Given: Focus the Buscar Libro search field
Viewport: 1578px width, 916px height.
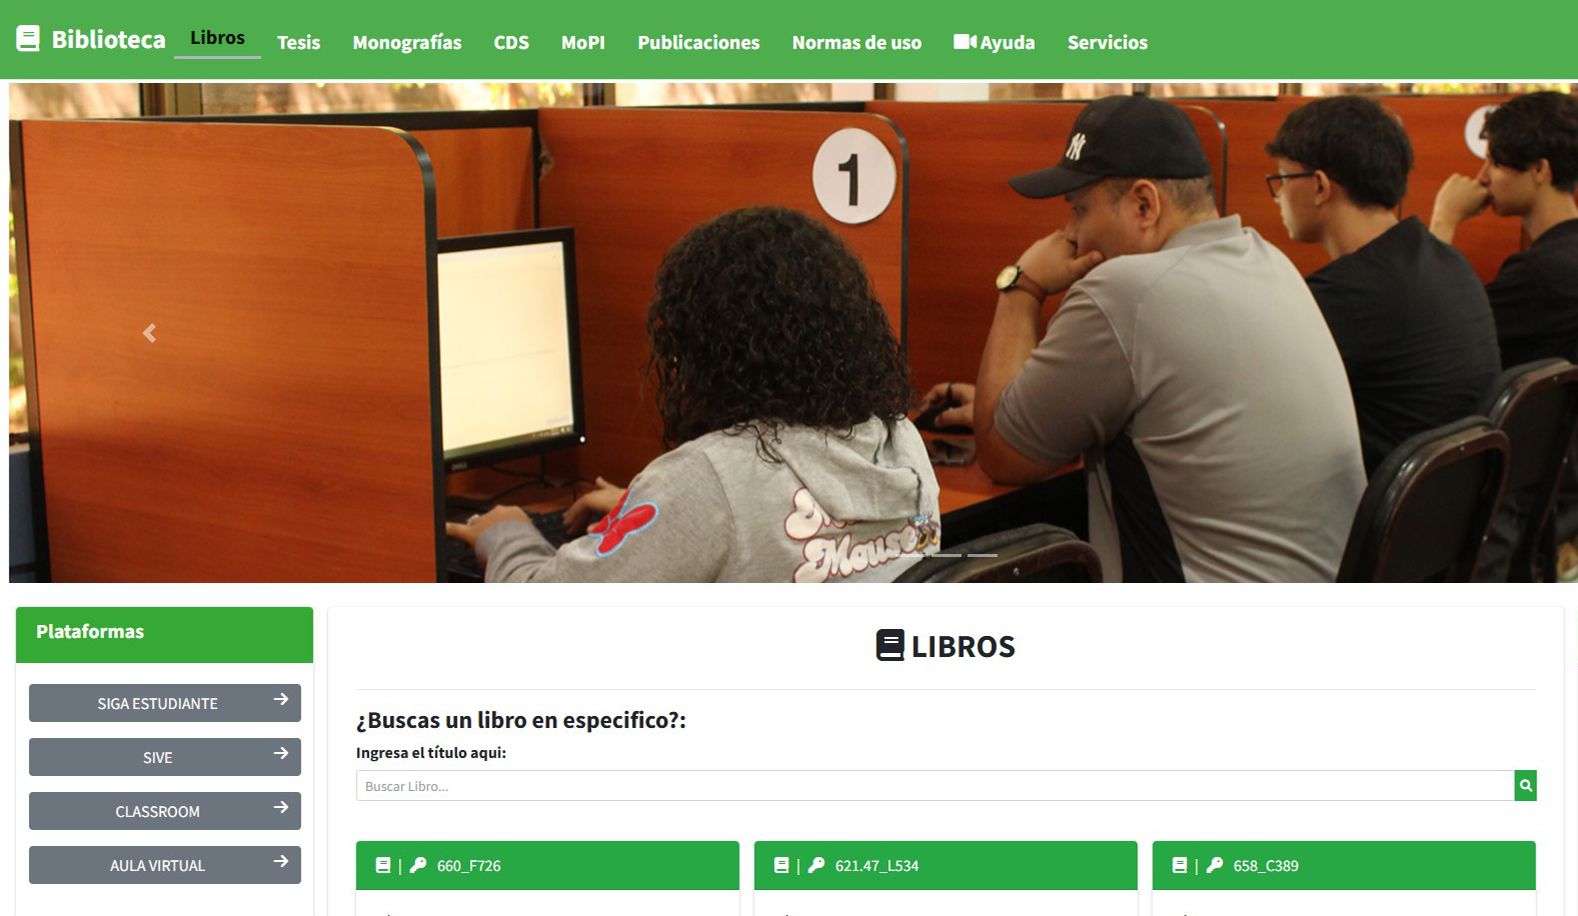Looking at the screenshot, I should [x=935, y=786].
